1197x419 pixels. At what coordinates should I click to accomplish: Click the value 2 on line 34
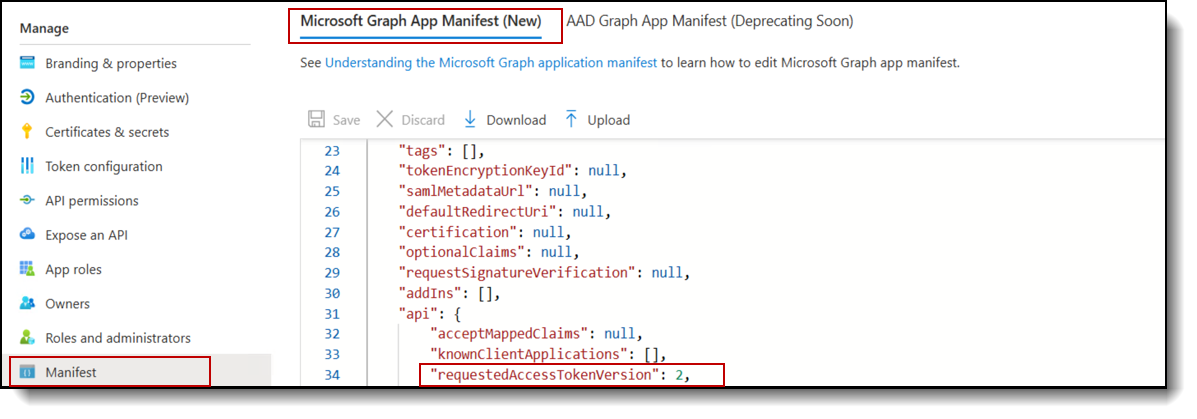[678, 375]
